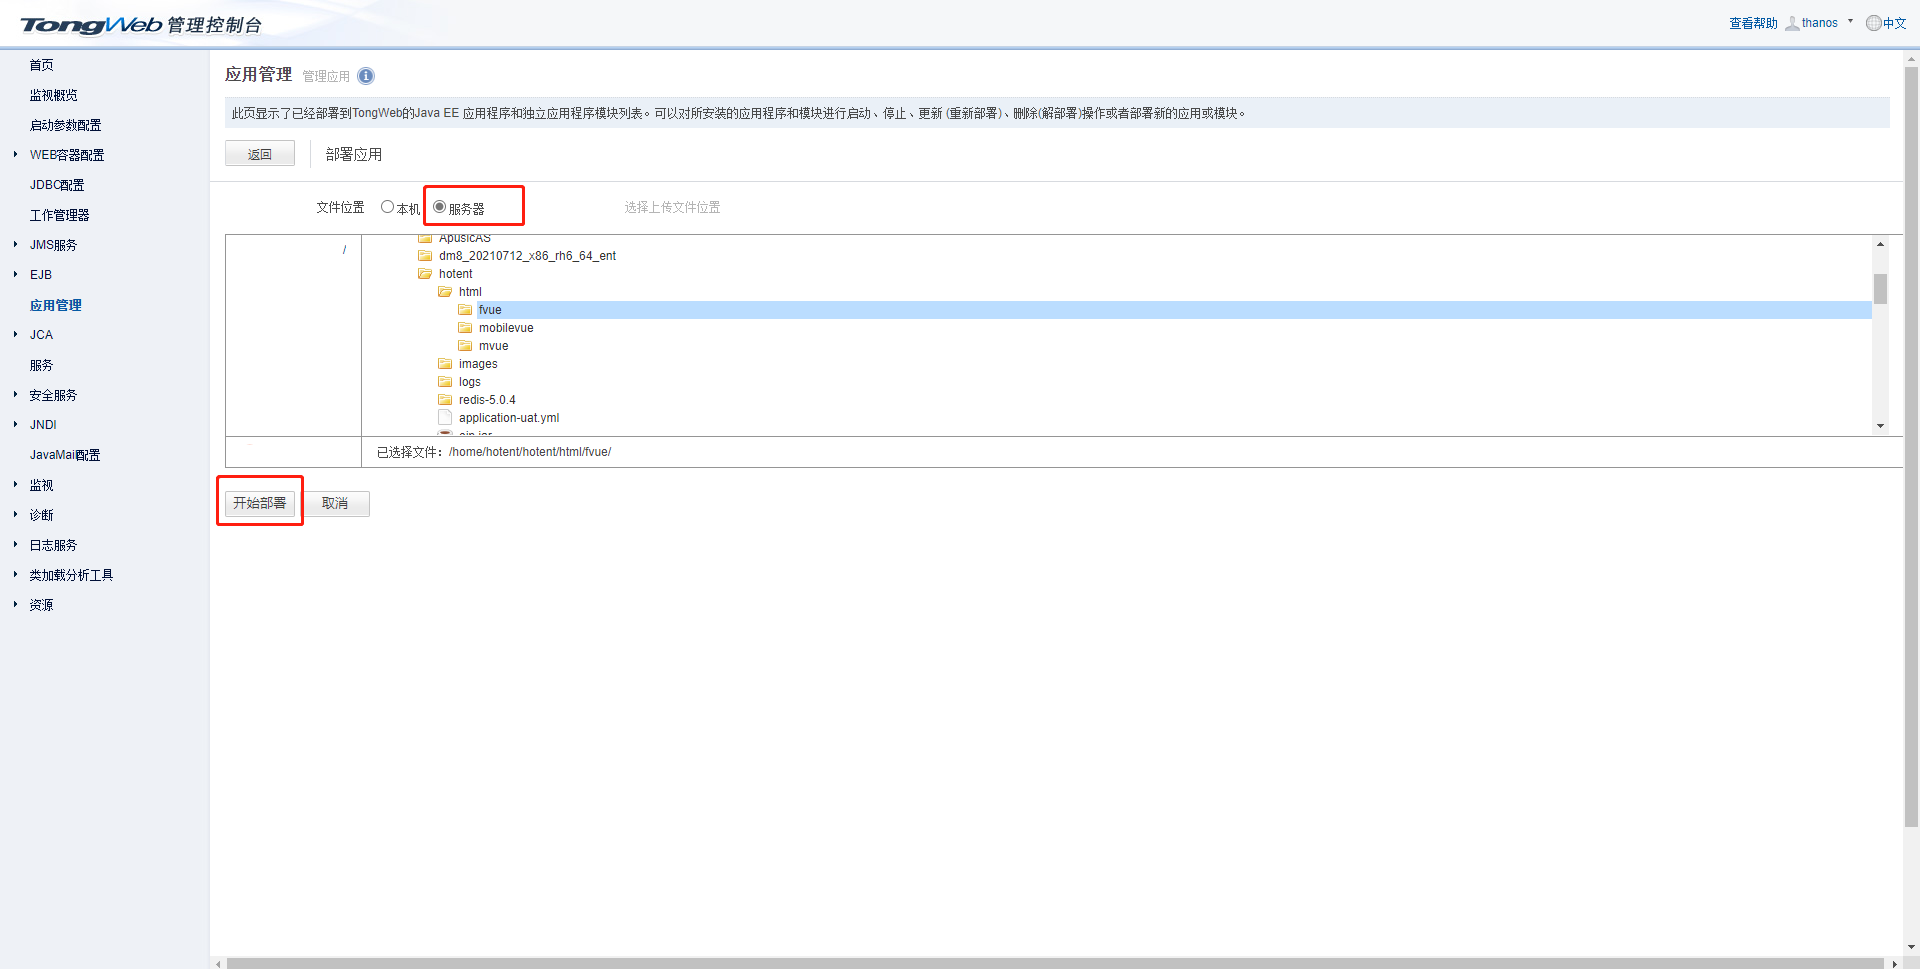Expand the JMS服务 sidebar arrow
The height and width of the screenshot is (969, 1920).
(15, 244)
